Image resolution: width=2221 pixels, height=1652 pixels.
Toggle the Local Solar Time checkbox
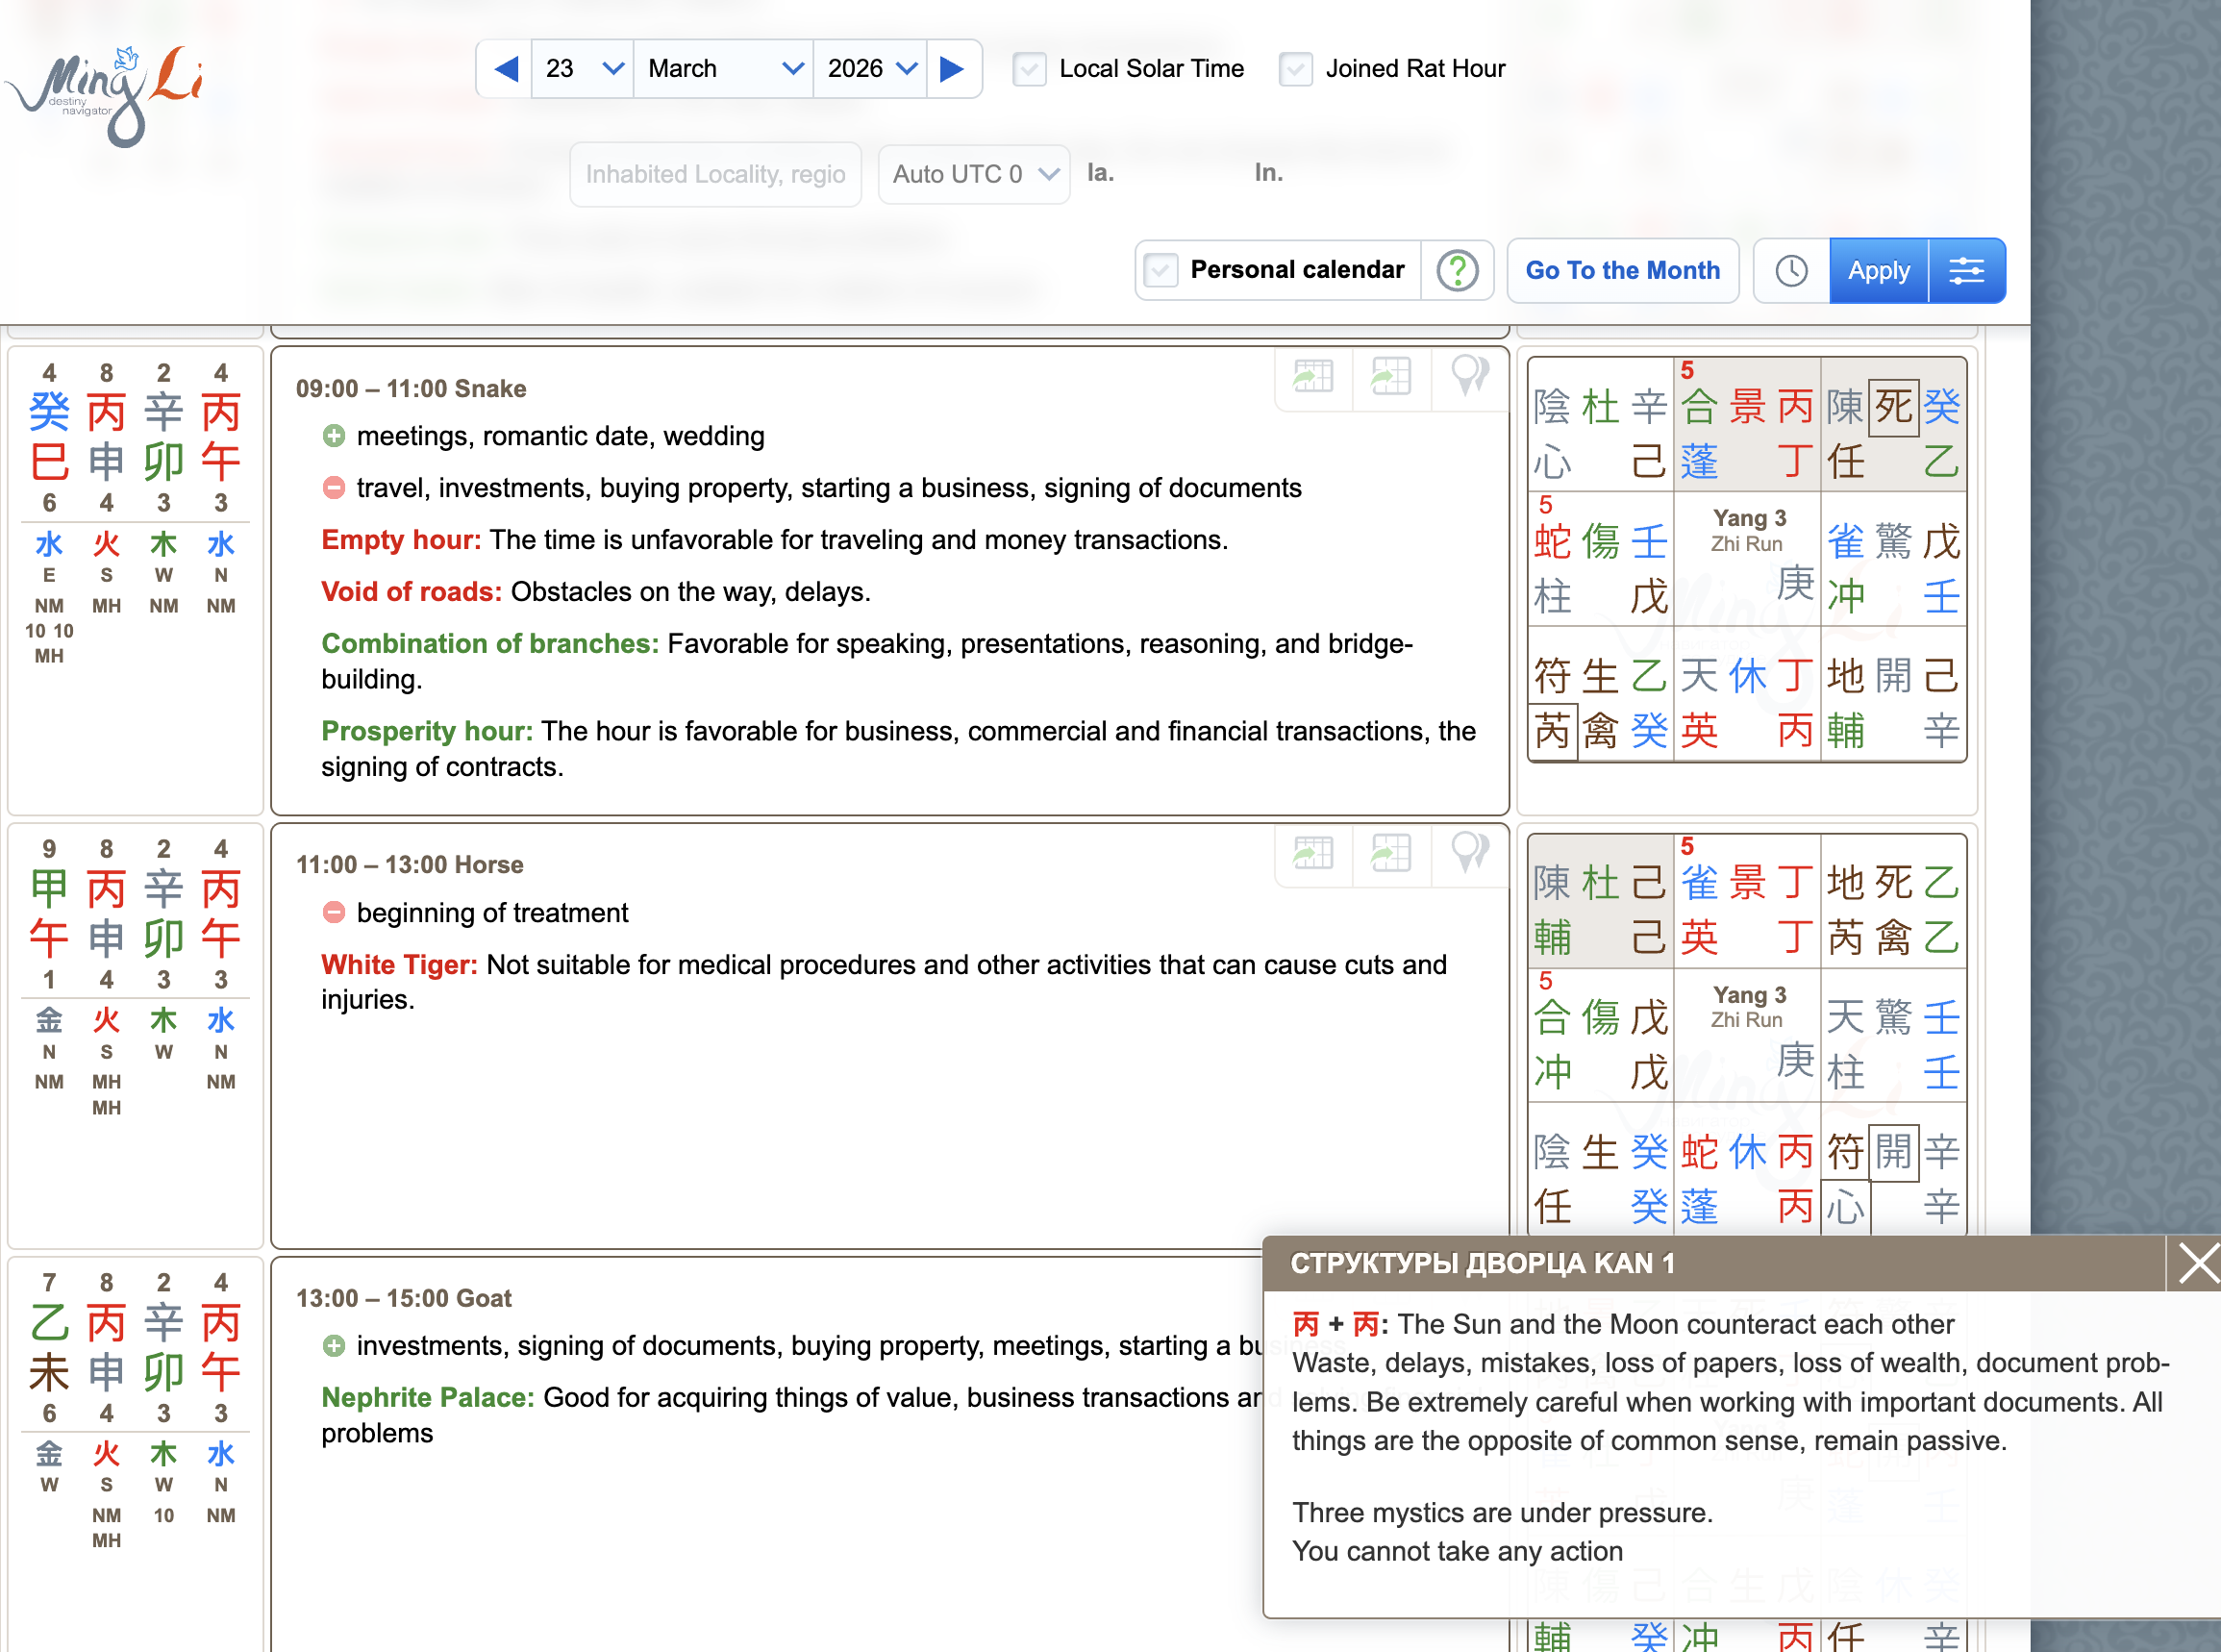click(x=1029, y=68)
